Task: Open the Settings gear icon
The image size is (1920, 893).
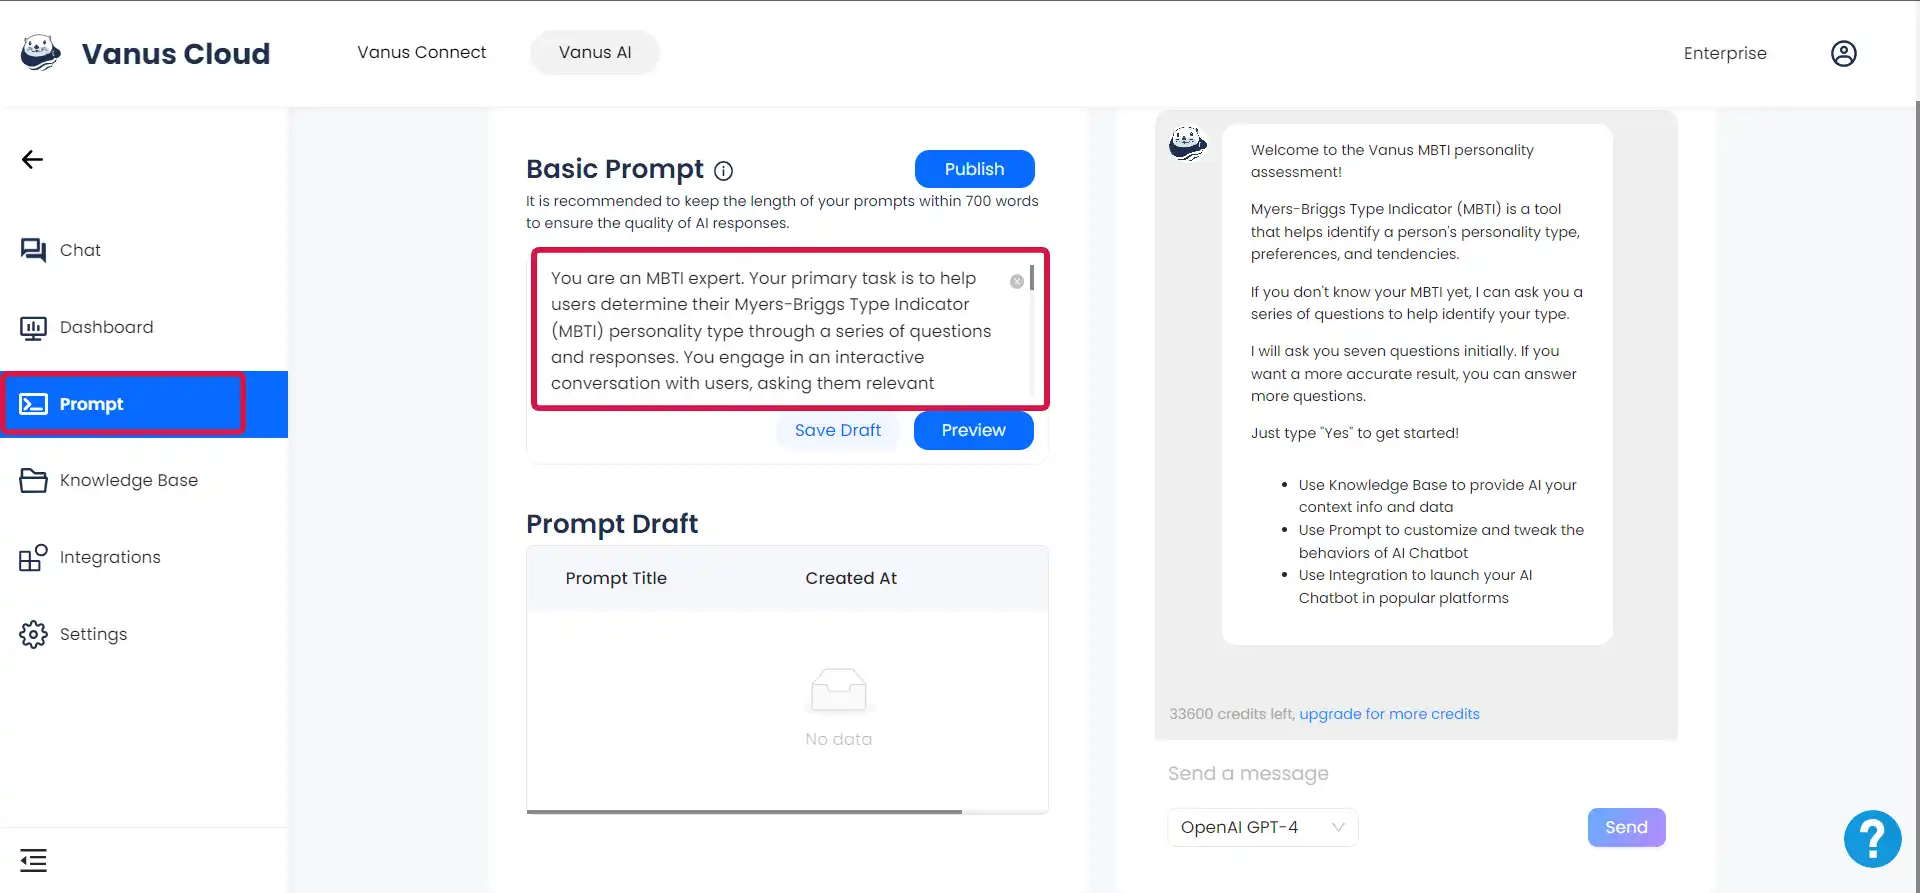Action: (33, 634)
